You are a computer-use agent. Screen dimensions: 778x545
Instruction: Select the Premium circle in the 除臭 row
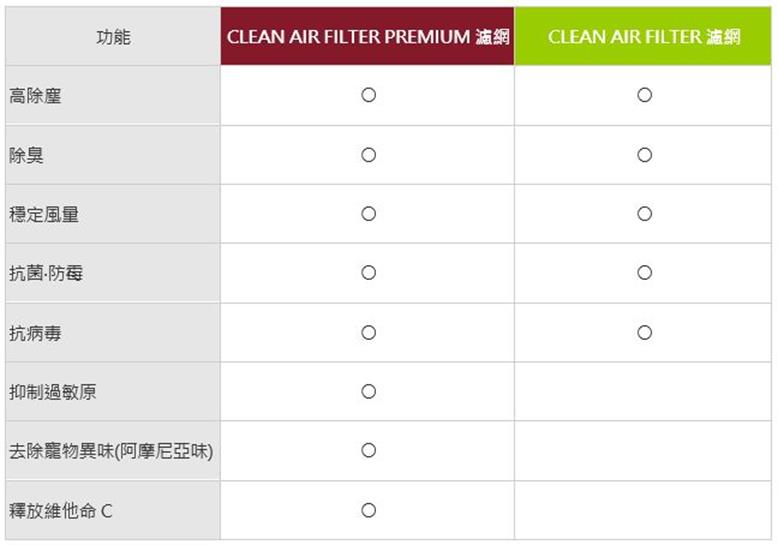(x=368, y=155)
